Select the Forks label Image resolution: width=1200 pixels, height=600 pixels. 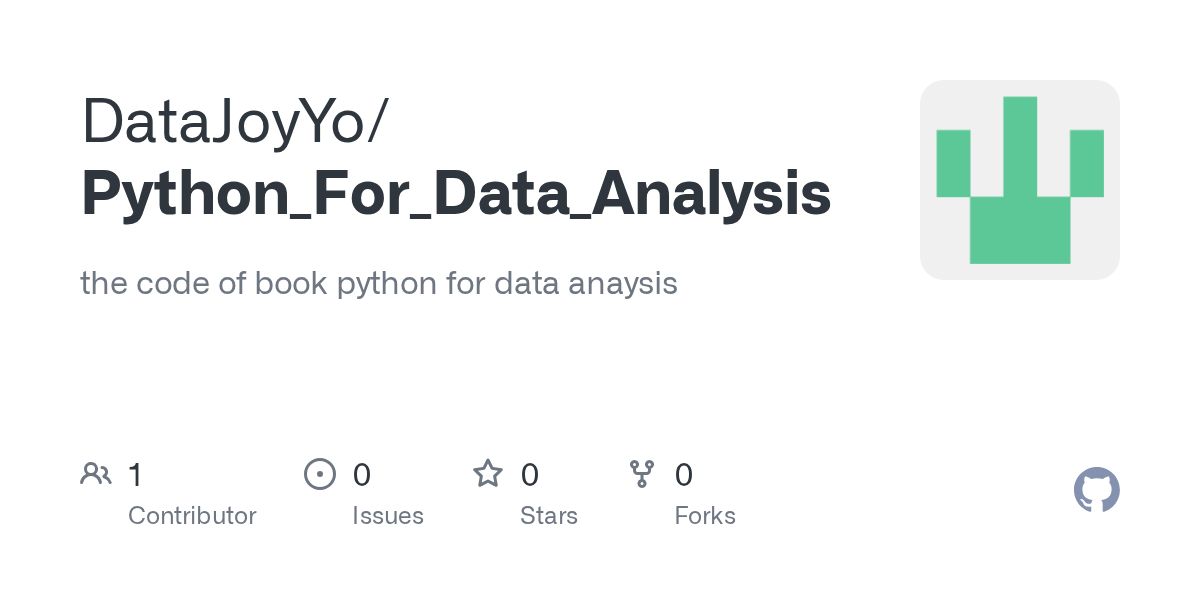(705, 516)
